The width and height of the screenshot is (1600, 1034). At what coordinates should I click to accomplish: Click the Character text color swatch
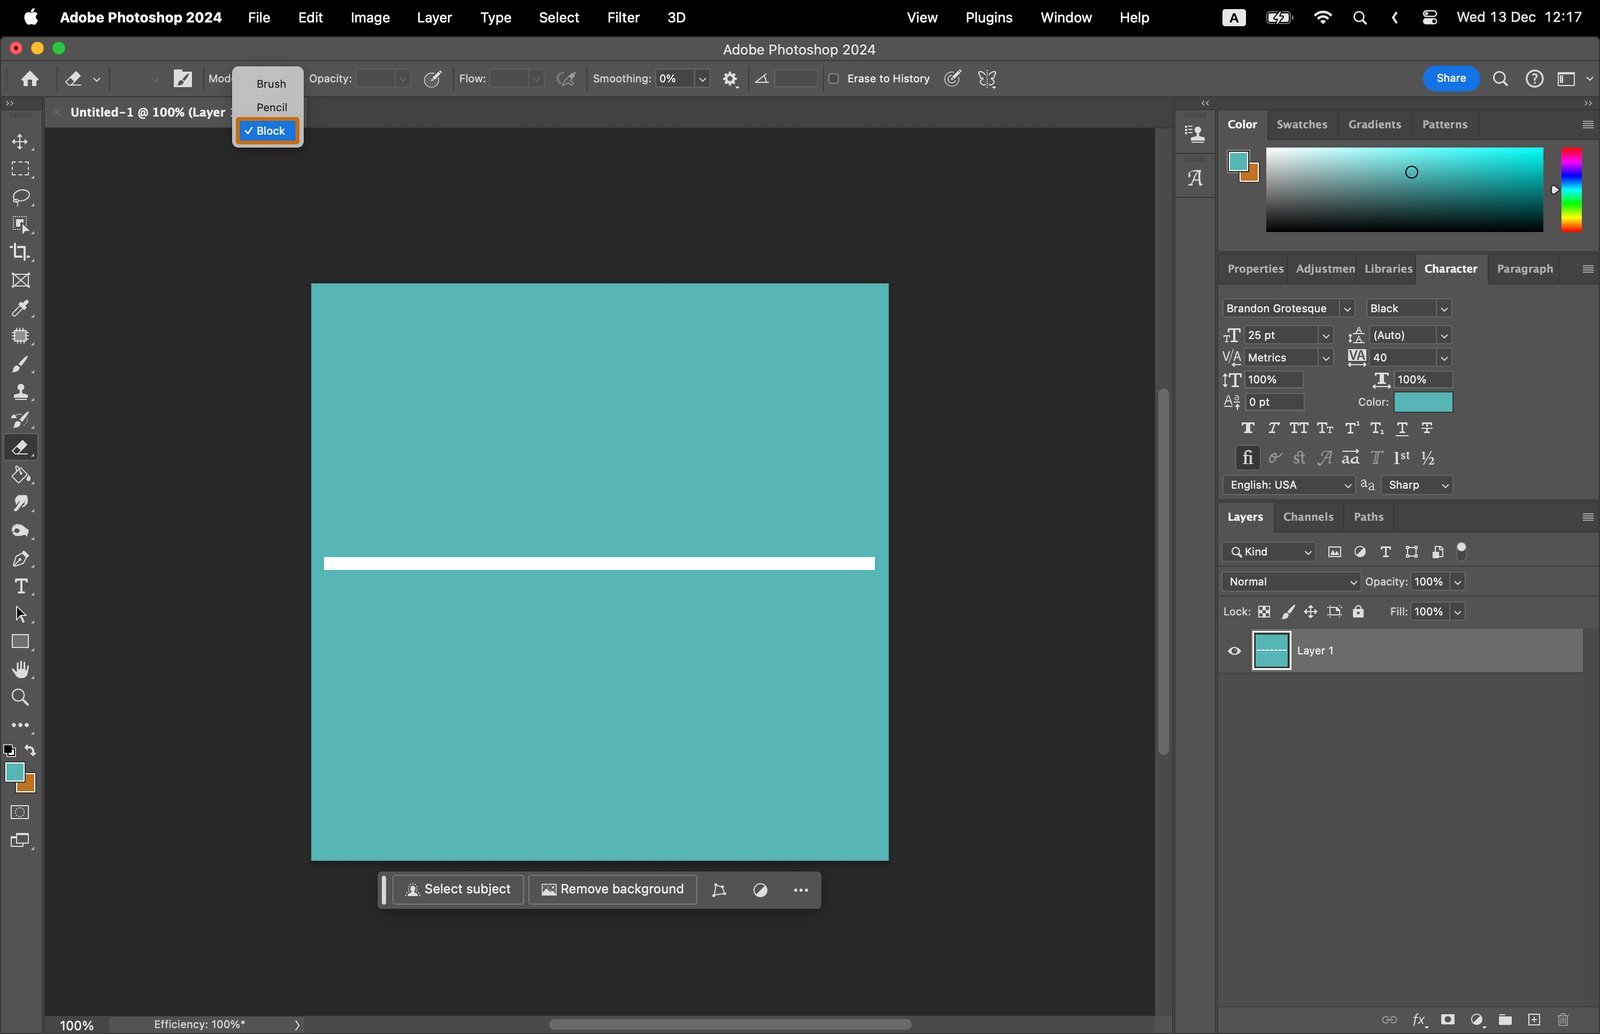click(1423, 402)
